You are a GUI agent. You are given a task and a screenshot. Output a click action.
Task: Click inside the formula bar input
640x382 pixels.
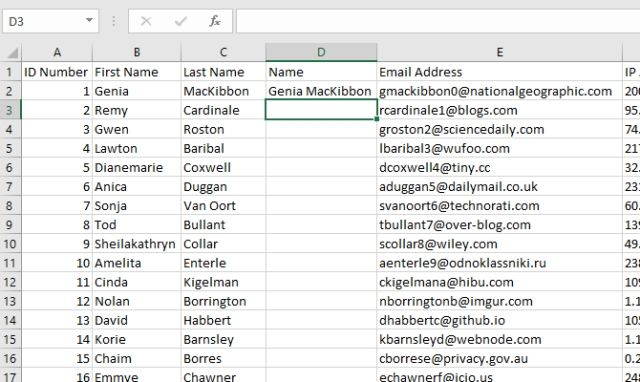438,21
